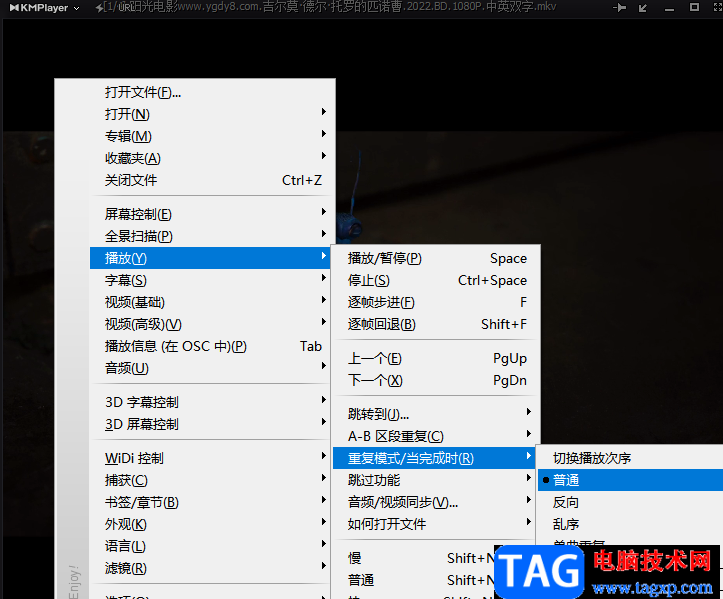
Task: Open the KMPlayer logo main menu dropdown
Action: [x=44, y=8]
